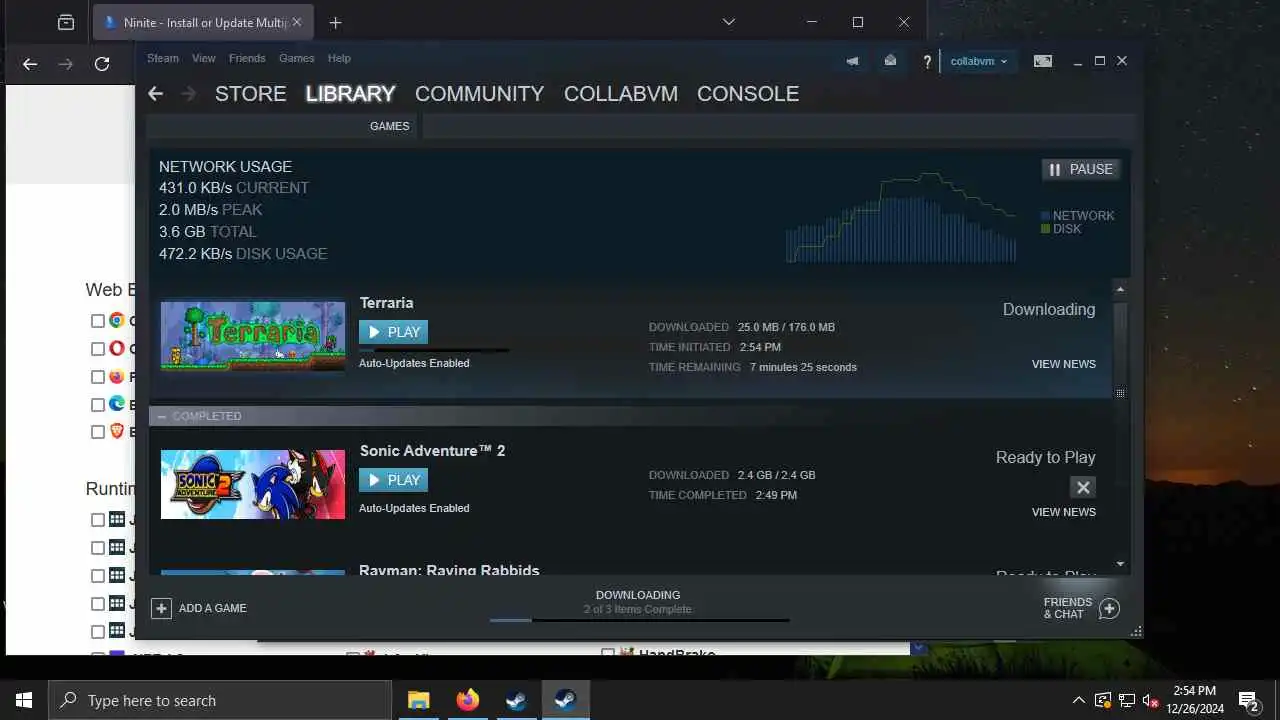Screen dimensions: 1280x720
Task: Tick the Firefox checkbox on Ninite
Action: pos(98,377)
